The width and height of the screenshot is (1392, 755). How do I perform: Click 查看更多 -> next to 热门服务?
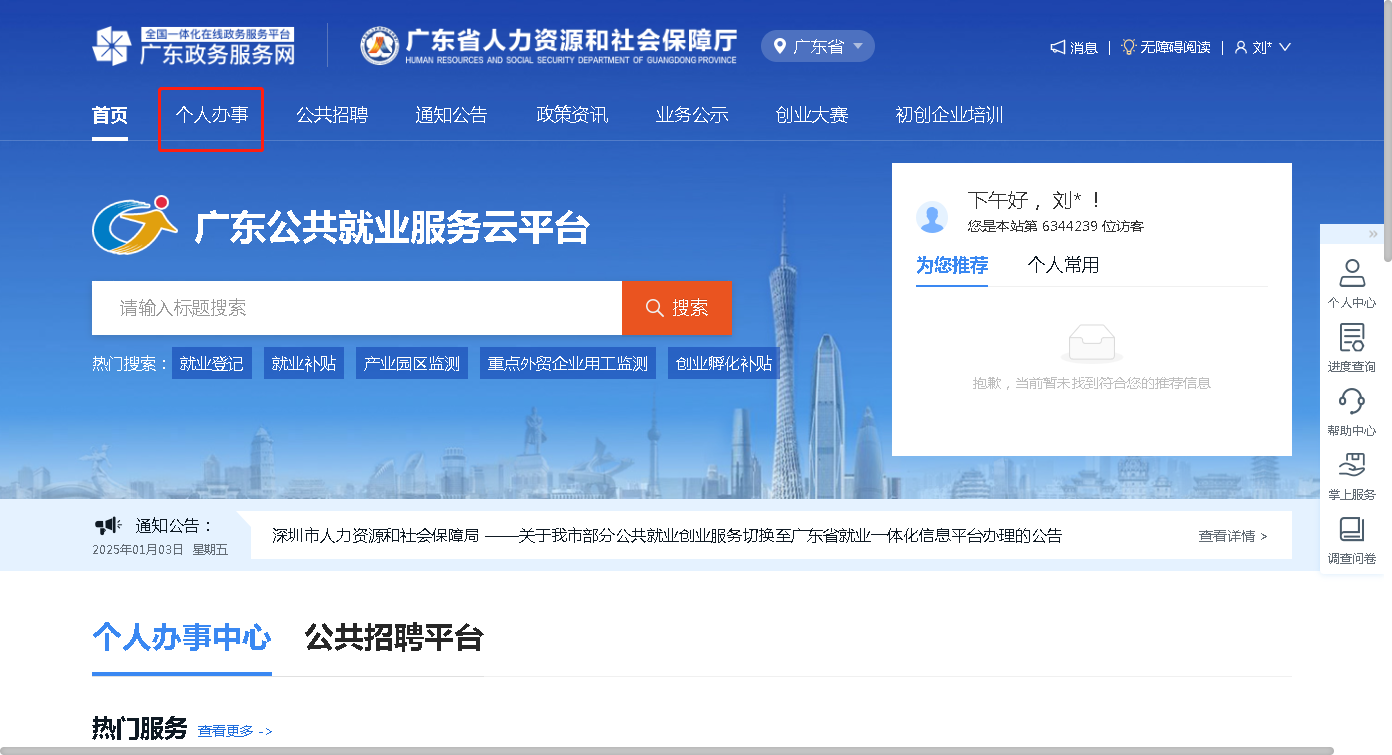click(235, 731)
